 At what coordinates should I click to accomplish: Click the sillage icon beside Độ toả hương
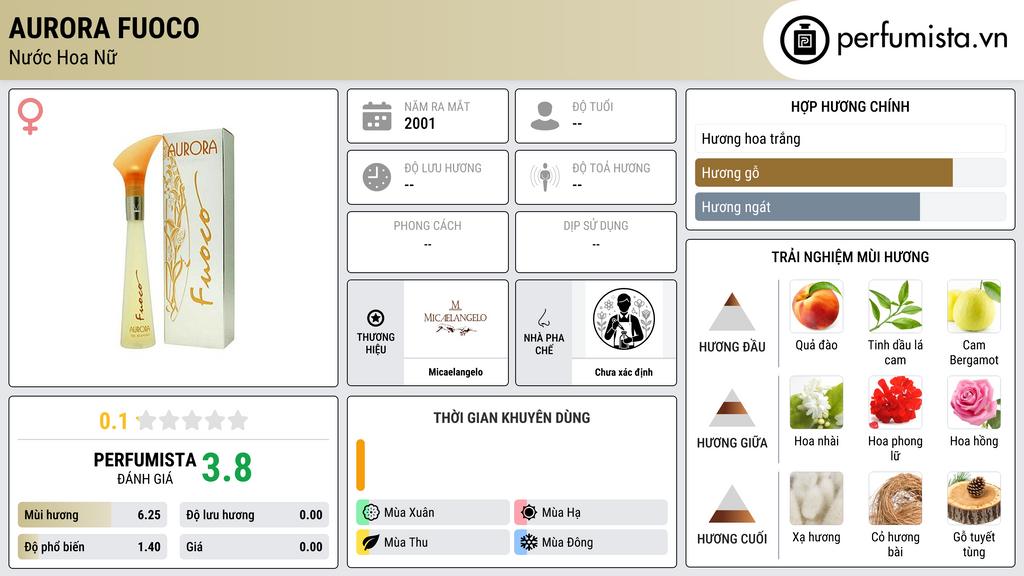coord(545,177)
